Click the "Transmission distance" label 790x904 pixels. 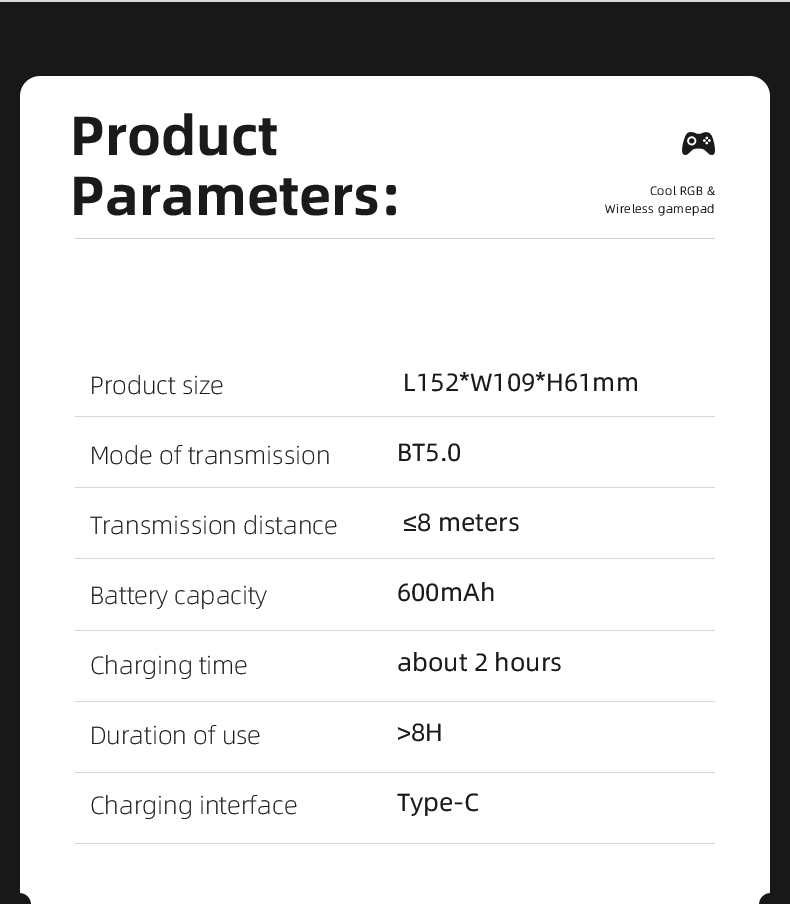click(214, 525)
